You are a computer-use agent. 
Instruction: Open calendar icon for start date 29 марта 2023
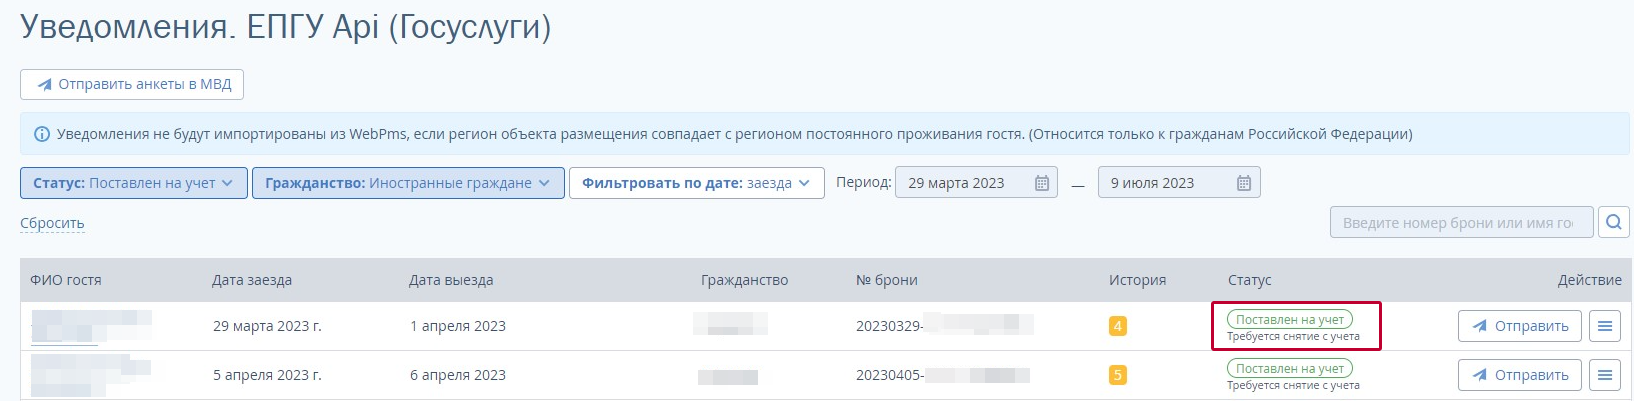pos(1041,183)
